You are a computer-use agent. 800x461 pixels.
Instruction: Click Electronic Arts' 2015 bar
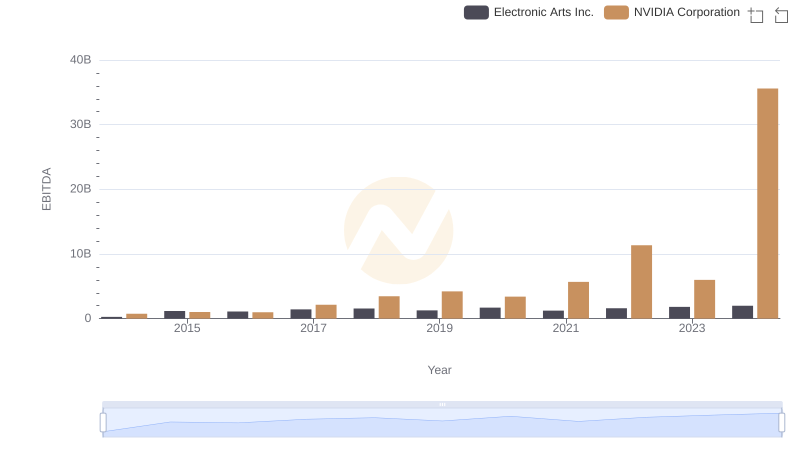(x=175, y=314)
